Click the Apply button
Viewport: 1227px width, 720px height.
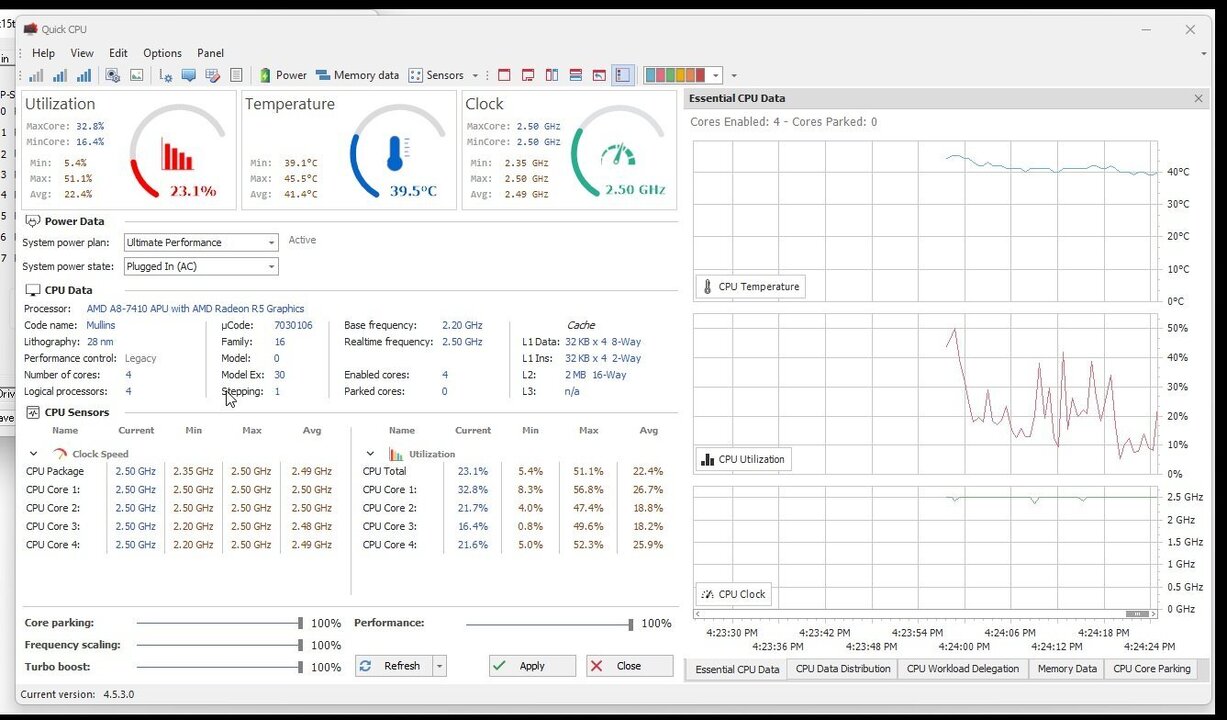point(532,666)
